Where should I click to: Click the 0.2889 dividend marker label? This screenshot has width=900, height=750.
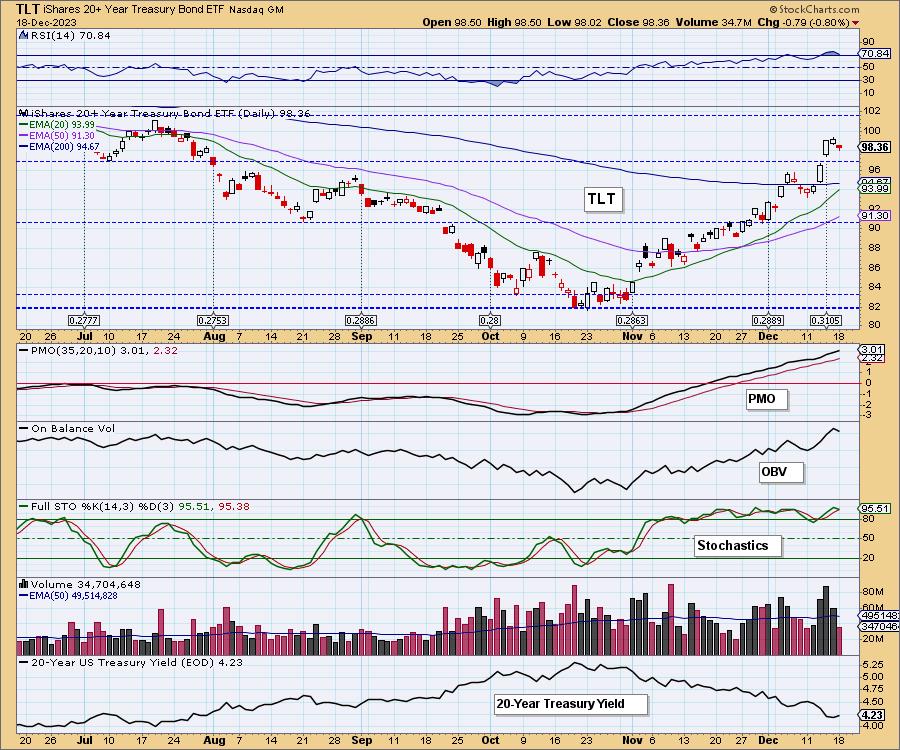768,320
